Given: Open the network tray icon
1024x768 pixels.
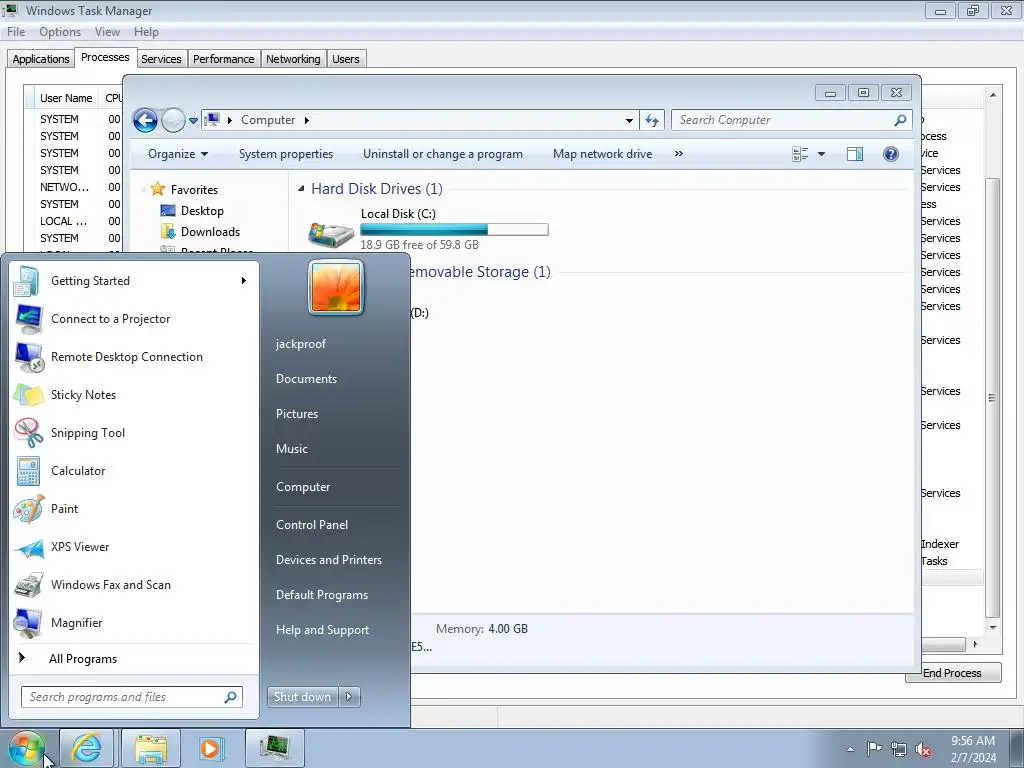Looking at the screenshot, I should pos(899,749).
